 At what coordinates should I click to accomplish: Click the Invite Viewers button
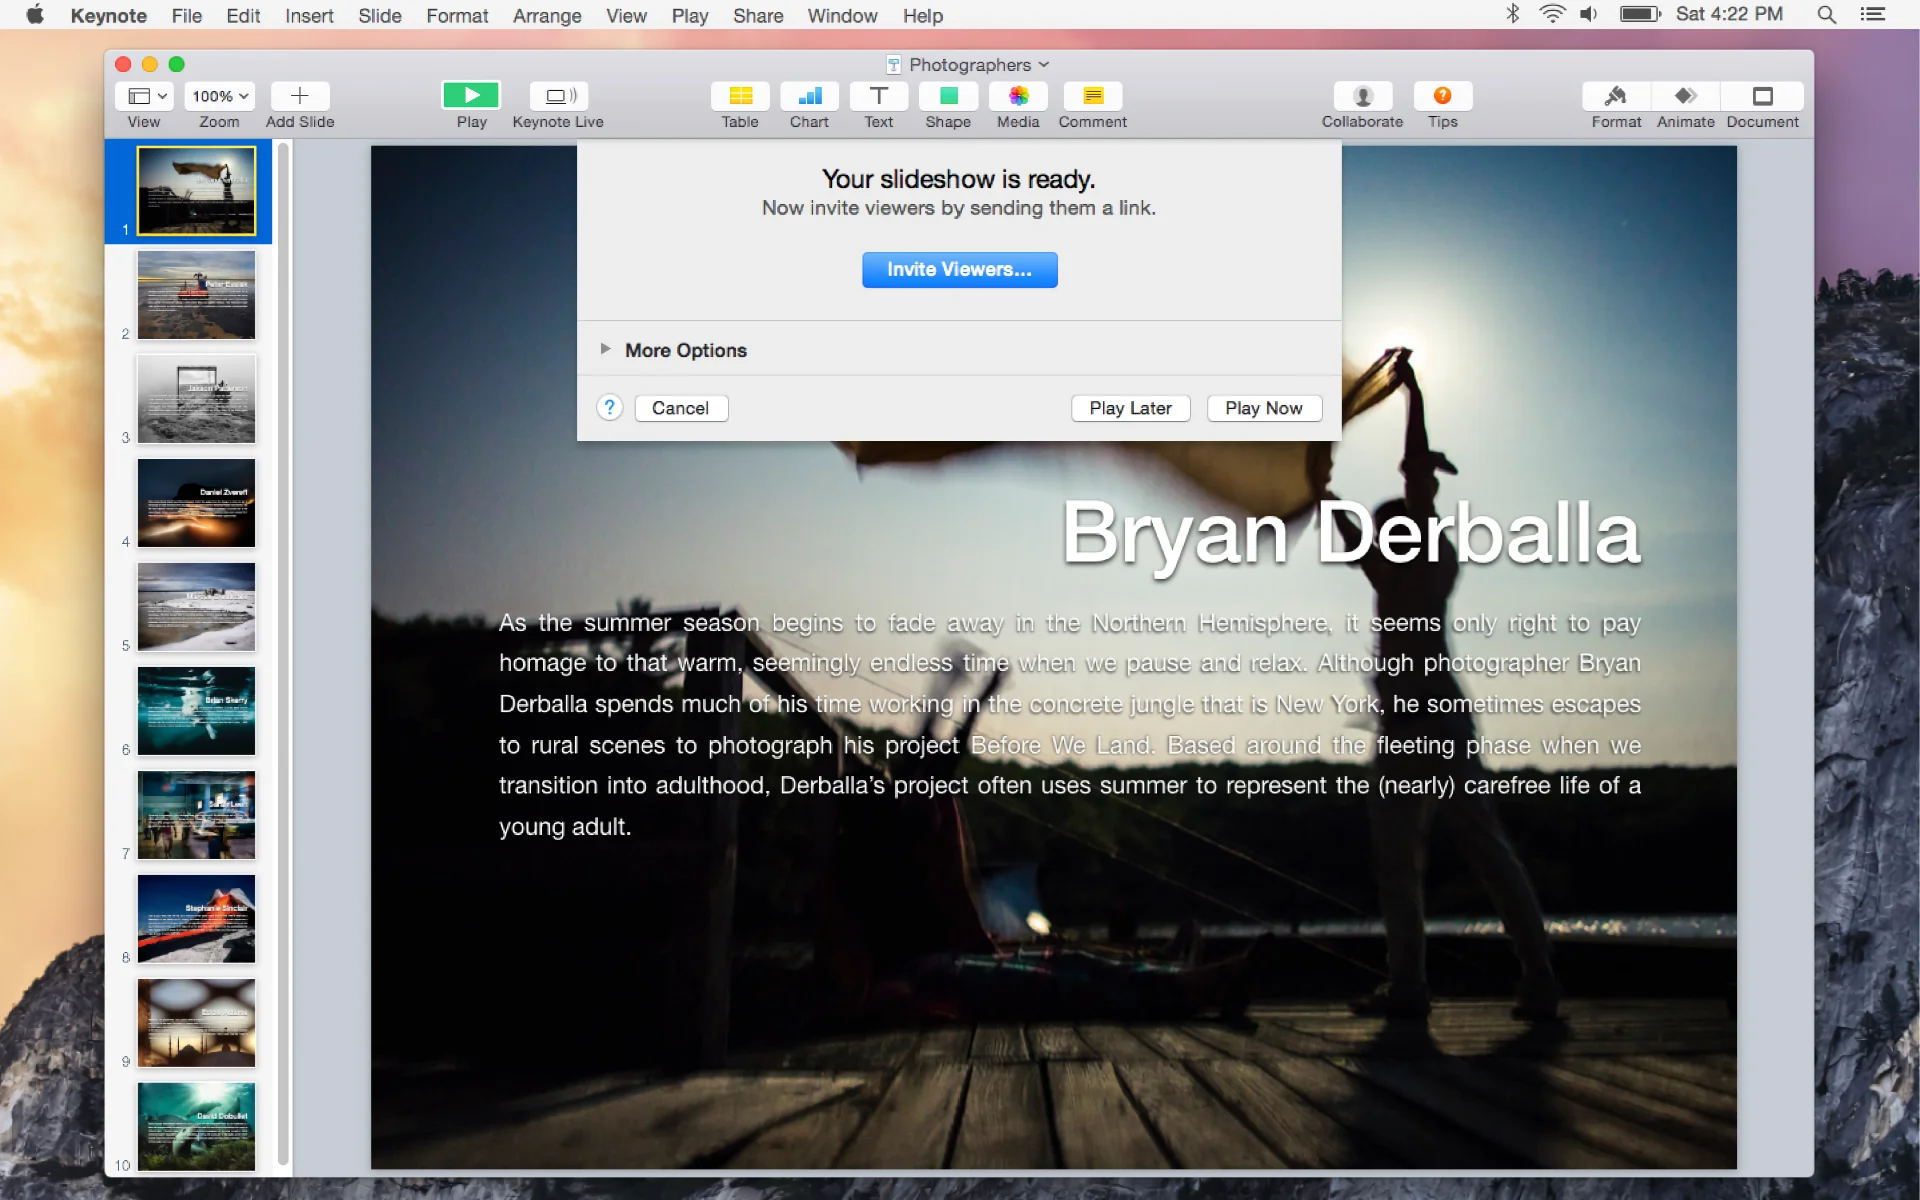(x=959, y=270)
